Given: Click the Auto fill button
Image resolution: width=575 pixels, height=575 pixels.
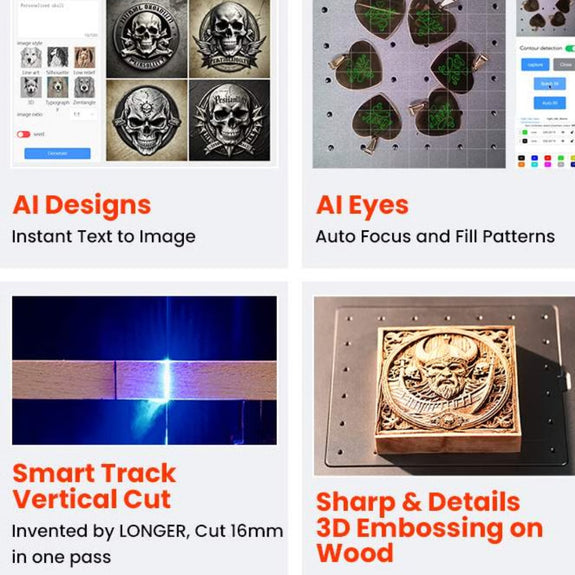Looking at the screenshot, I should pyautogui.click(x=549, y=103).
